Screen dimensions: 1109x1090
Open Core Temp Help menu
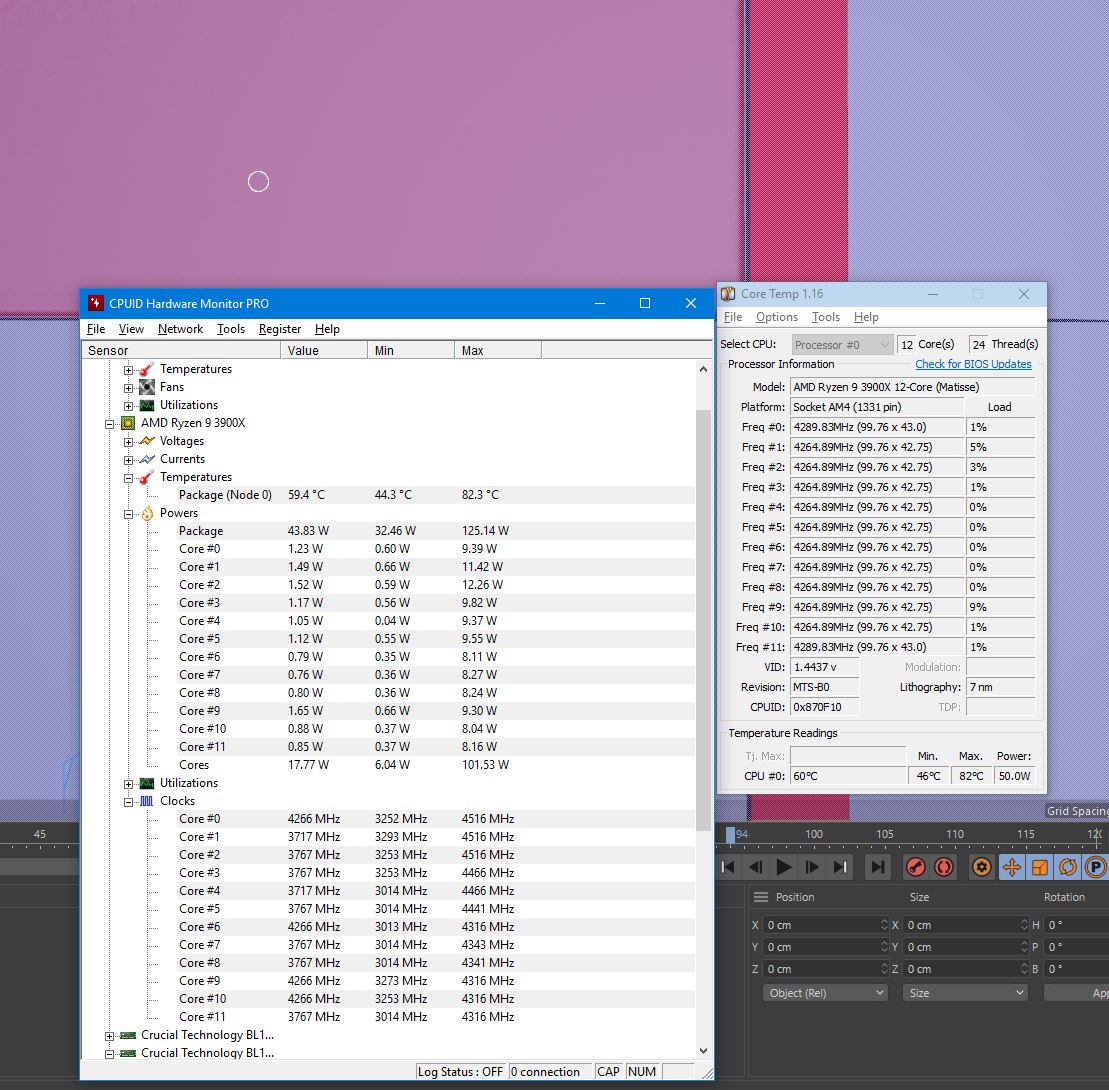coord(866,317)
